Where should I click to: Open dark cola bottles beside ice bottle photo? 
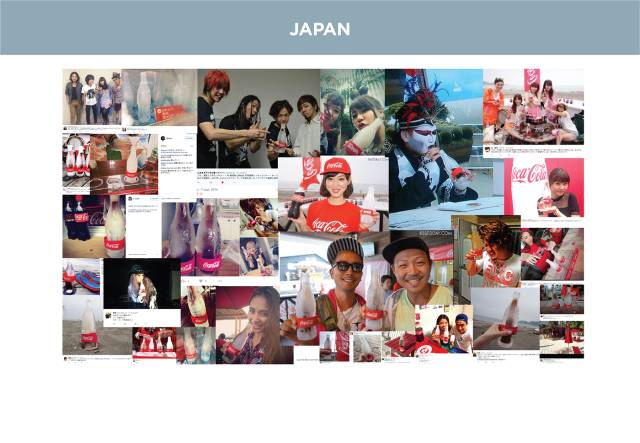pyautogui.click(x=94, y=227)
